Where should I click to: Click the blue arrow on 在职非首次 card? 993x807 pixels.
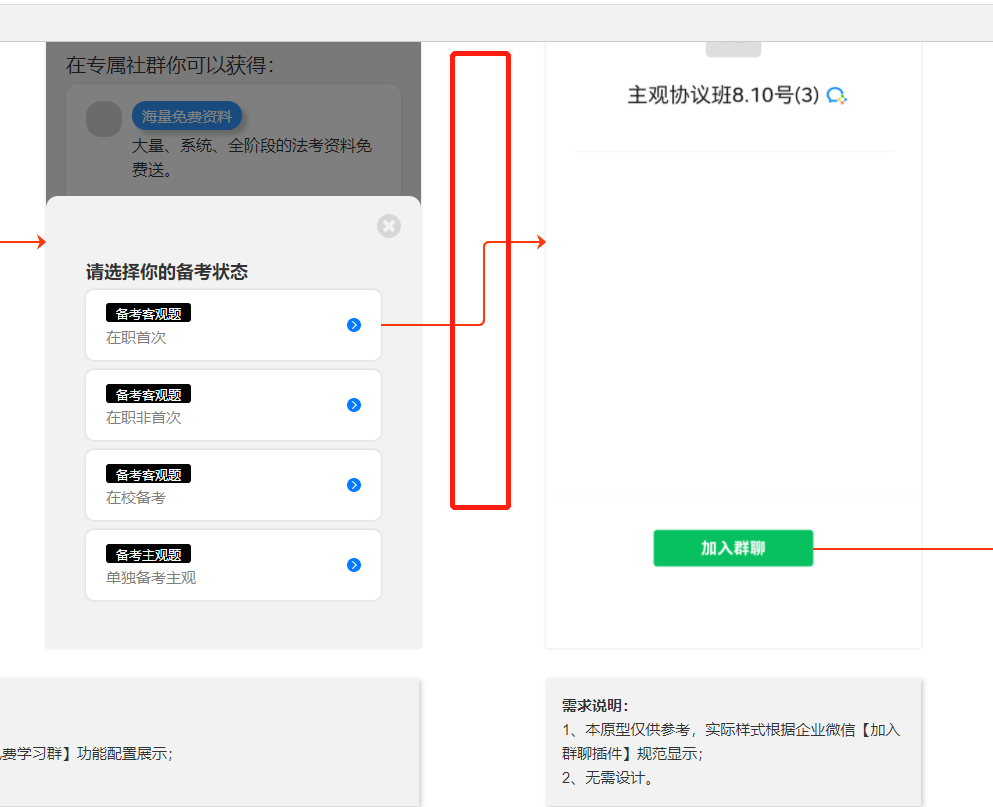pyautogui.click(x=354, y=405)
